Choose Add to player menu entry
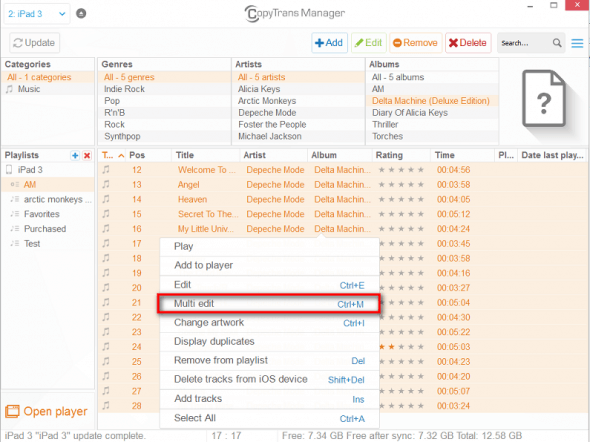 tap(269, 266)
